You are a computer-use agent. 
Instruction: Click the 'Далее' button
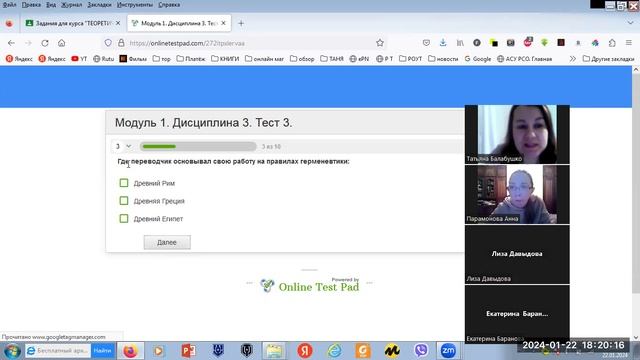167,242
